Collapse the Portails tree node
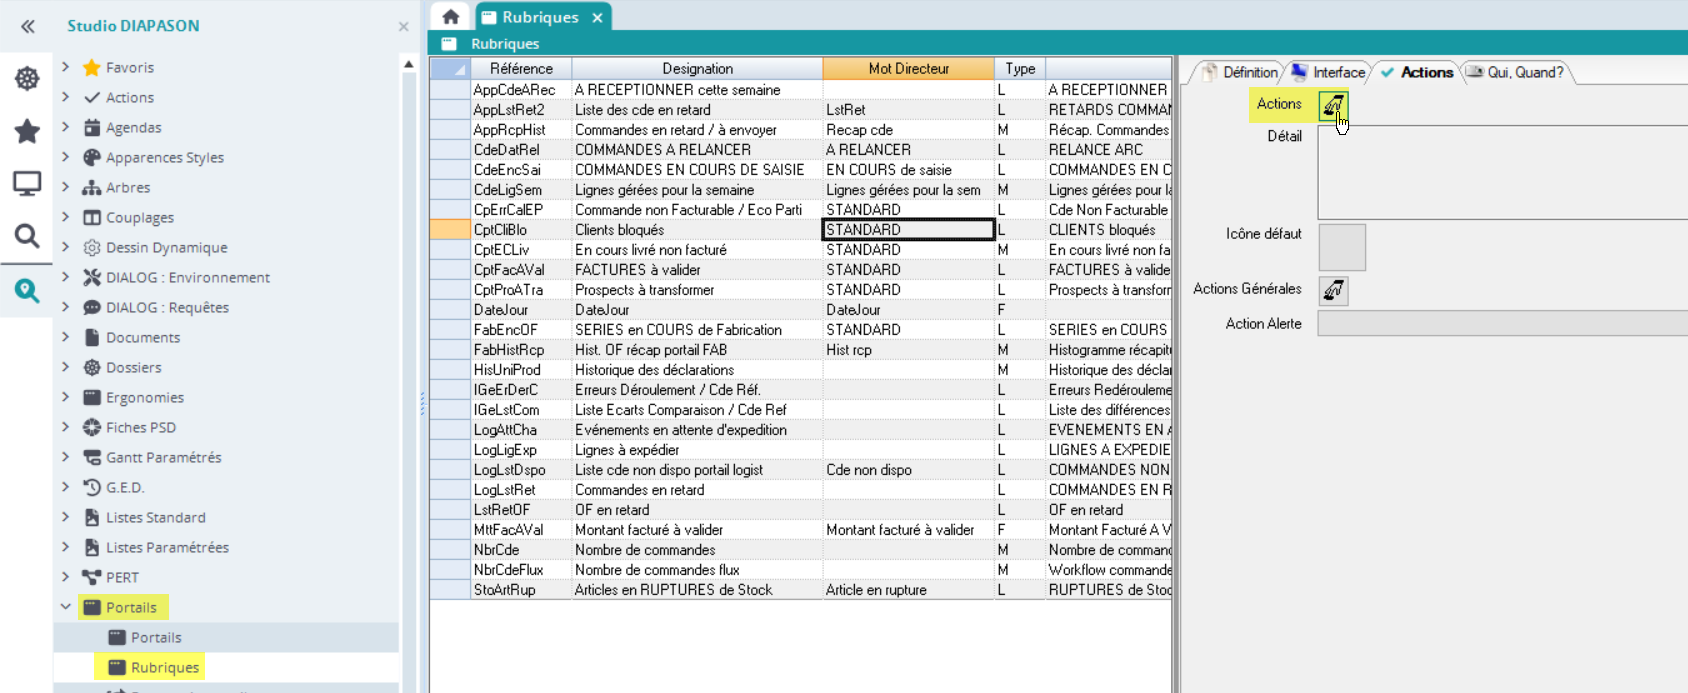This screenshot has width=1688, height=693. tap(66, 607)
